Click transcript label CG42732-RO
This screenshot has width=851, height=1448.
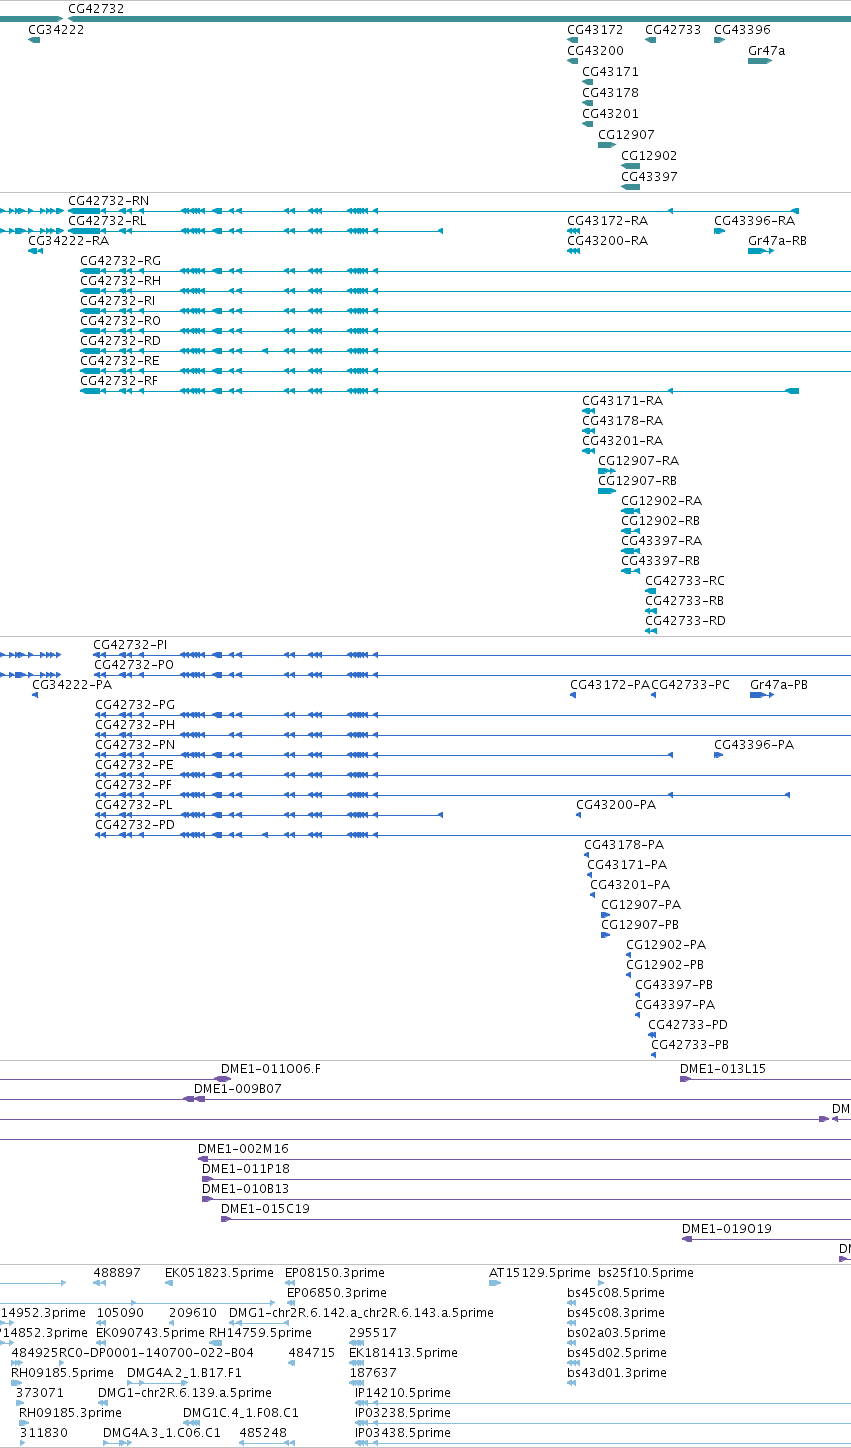[120, 321]
